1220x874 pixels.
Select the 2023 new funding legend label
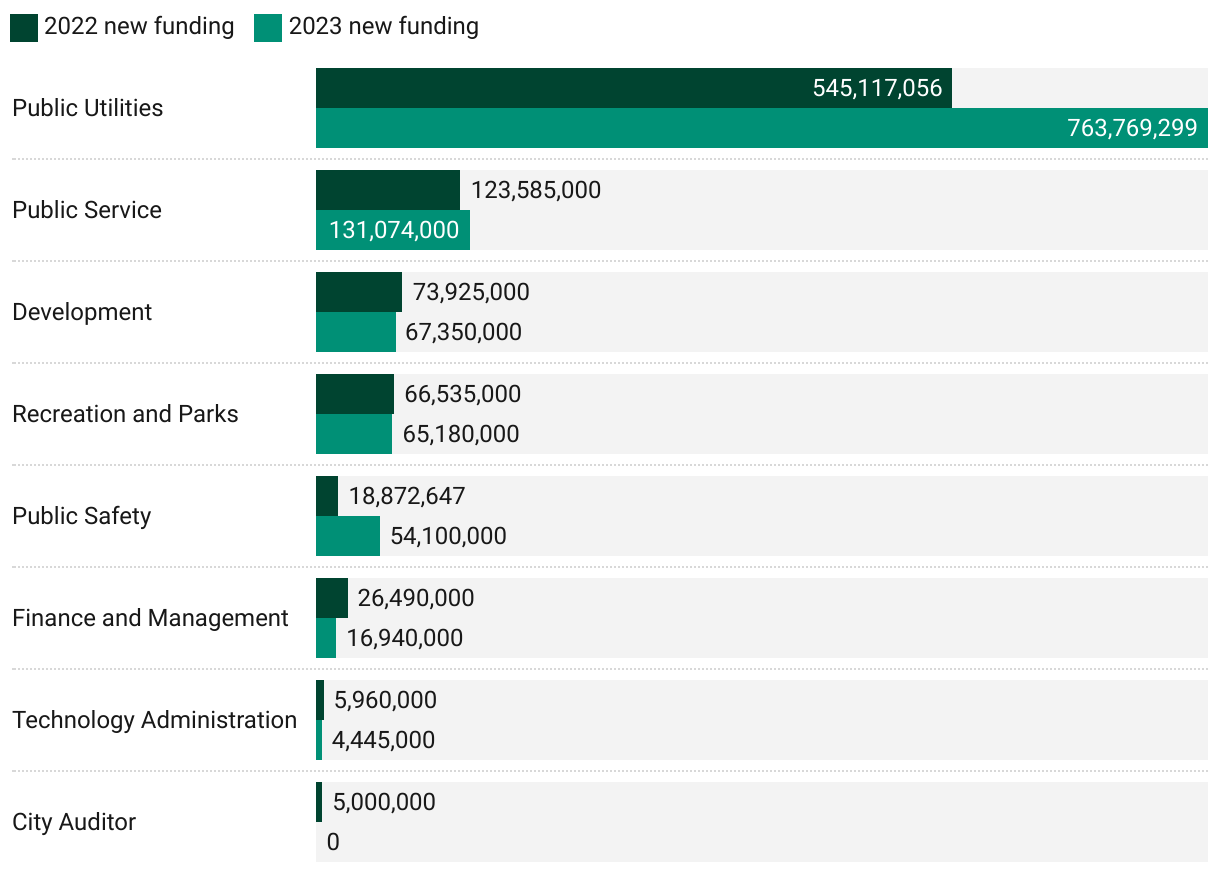tap(384, 27)
